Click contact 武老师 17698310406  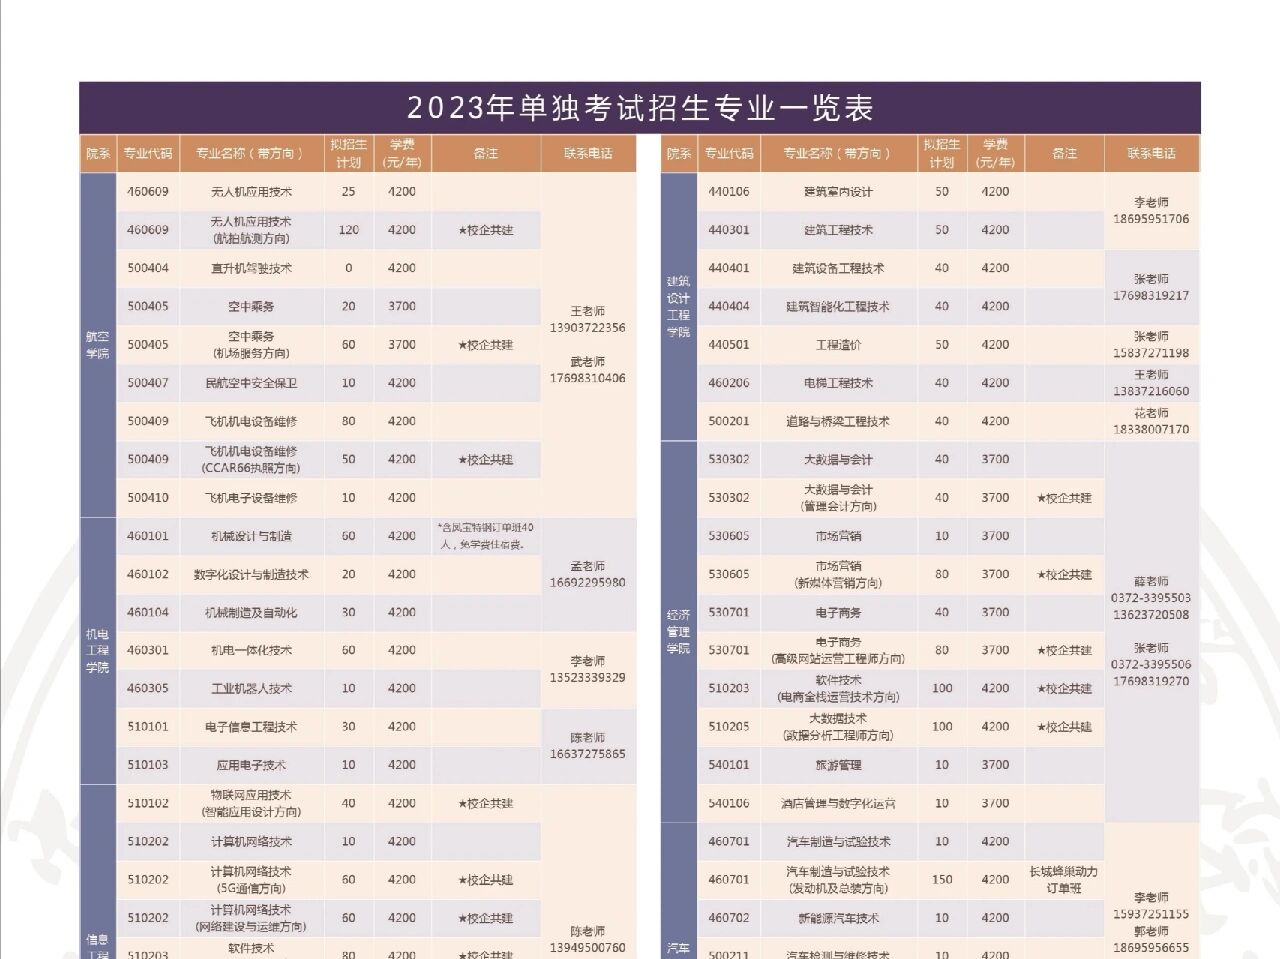pyautogui.click(x=588, y=370)
